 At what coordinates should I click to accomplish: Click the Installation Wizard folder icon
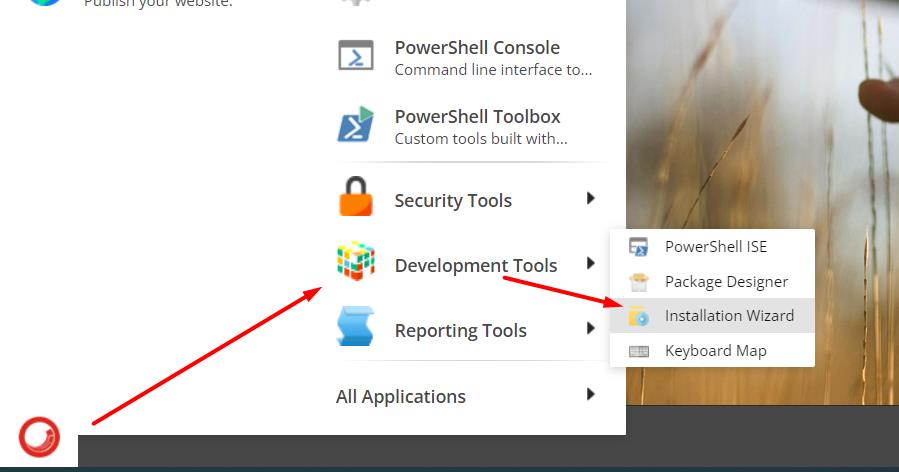click(x=638, y=316)
